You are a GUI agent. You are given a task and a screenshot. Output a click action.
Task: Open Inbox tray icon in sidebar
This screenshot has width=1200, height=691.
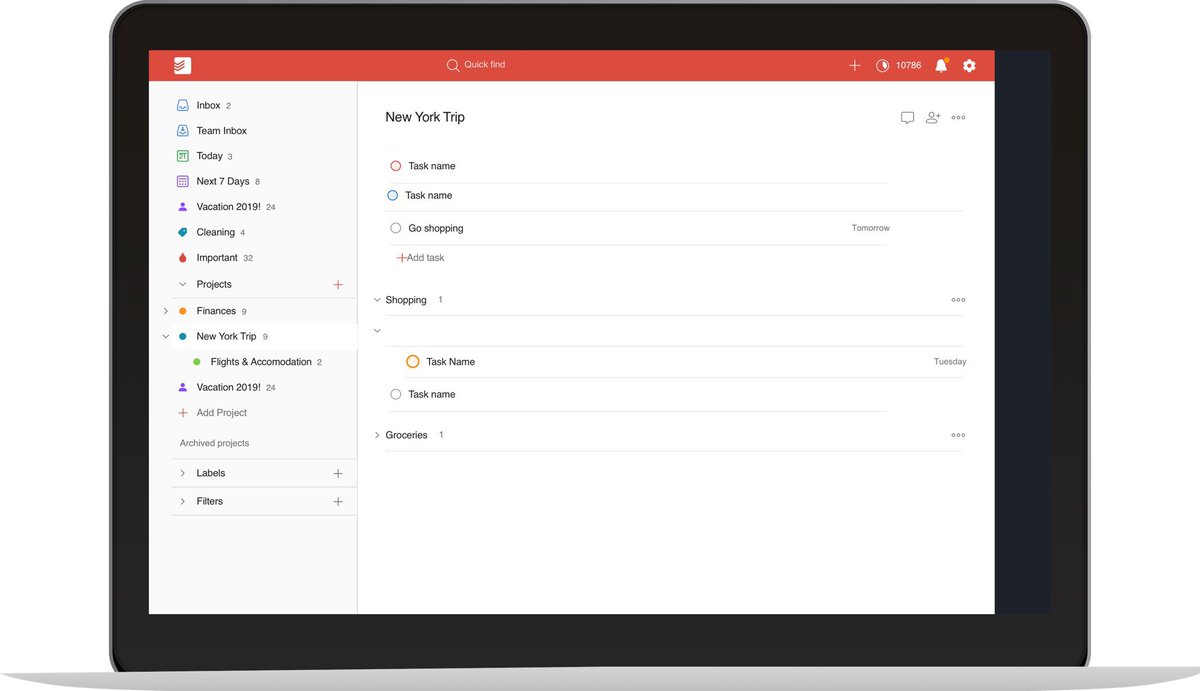tap(182, 105)
